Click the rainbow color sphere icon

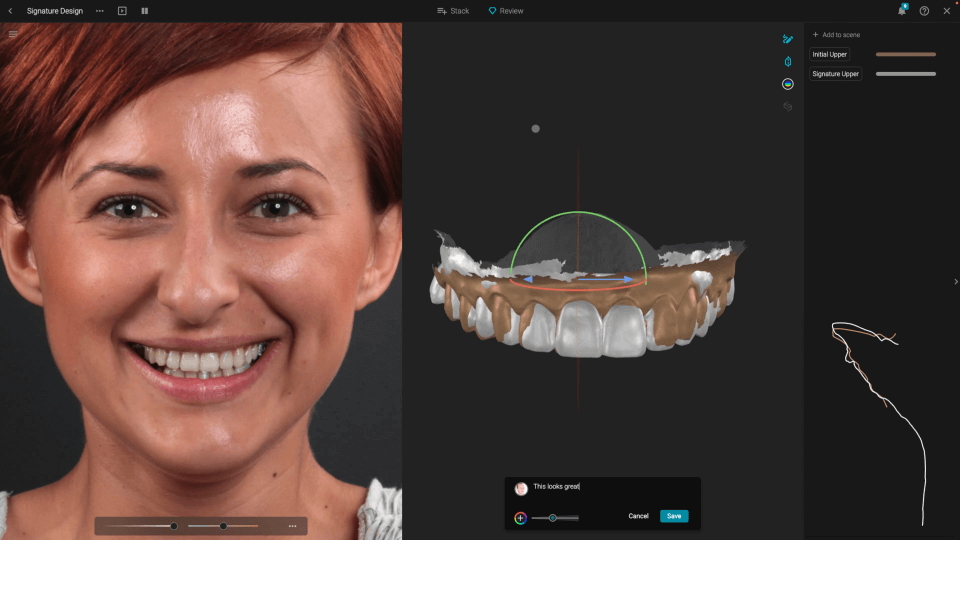tap(788, 84)
